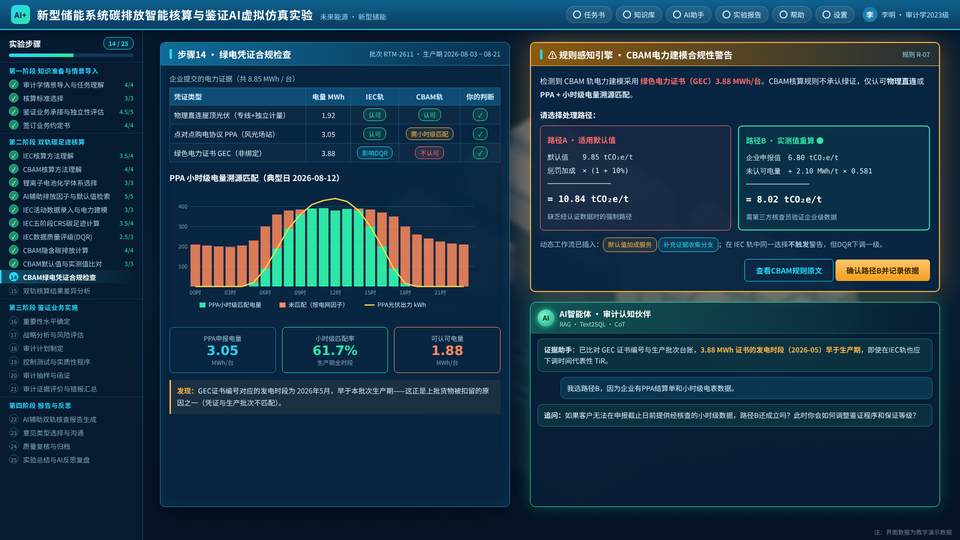Click the checkmark beside 鉴证业务承接与独立性评估

click(x=13, y=111)
